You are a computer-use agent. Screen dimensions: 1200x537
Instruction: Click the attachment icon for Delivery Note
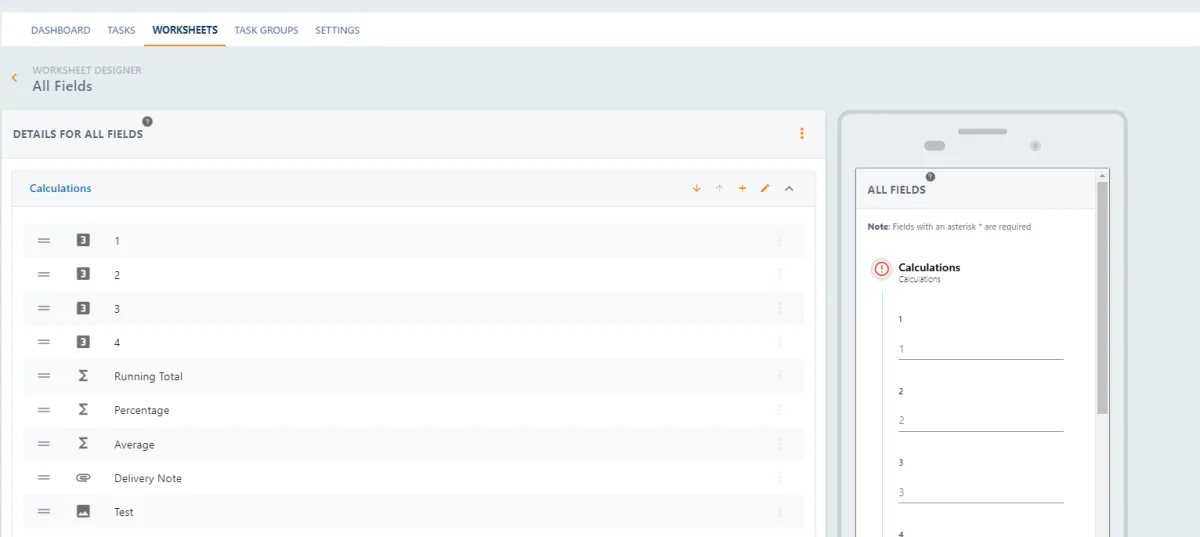(83, 478)
